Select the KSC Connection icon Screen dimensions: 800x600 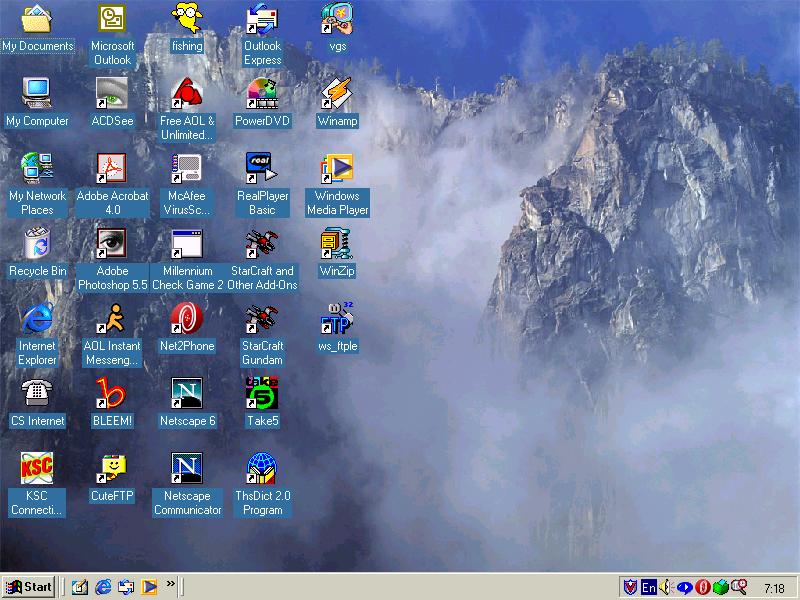[37, 468]
